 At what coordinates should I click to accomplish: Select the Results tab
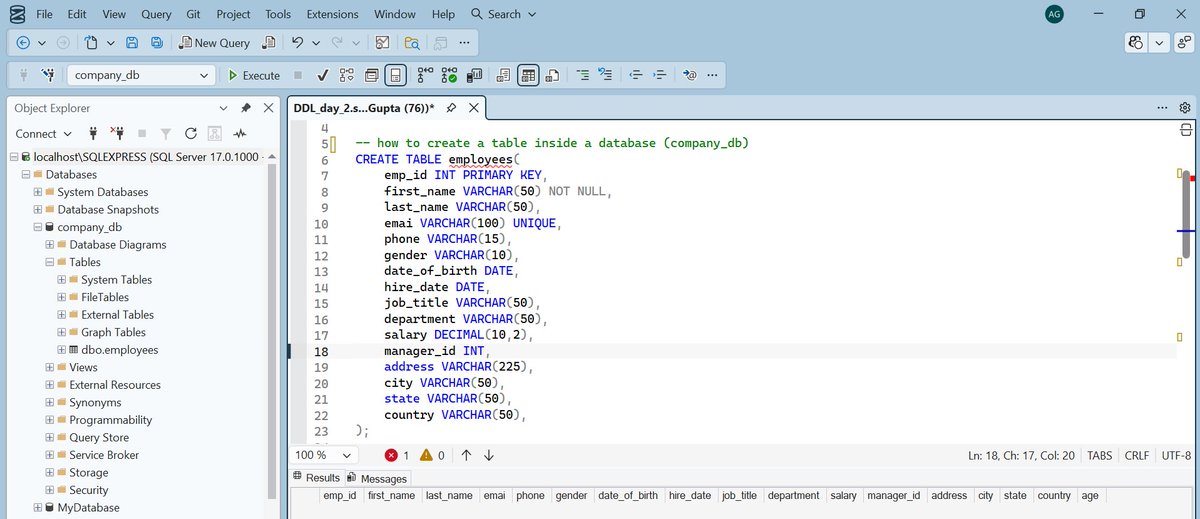coord(317,478)
